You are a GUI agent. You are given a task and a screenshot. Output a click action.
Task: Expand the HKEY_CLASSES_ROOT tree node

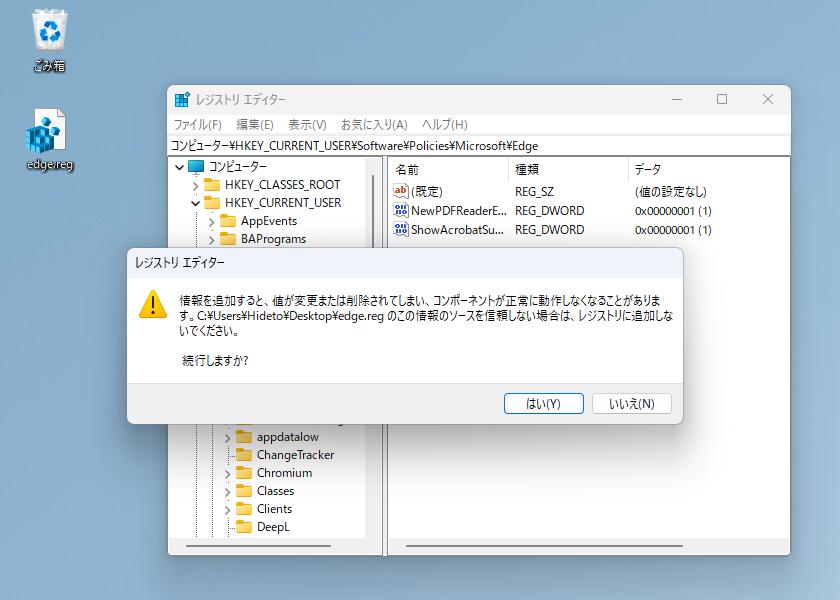(x=196, y=185)
